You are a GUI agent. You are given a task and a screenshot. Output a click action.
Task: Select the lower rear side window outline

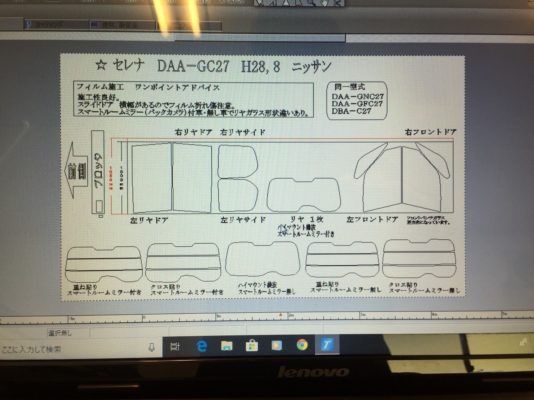(x=237, y=195)
